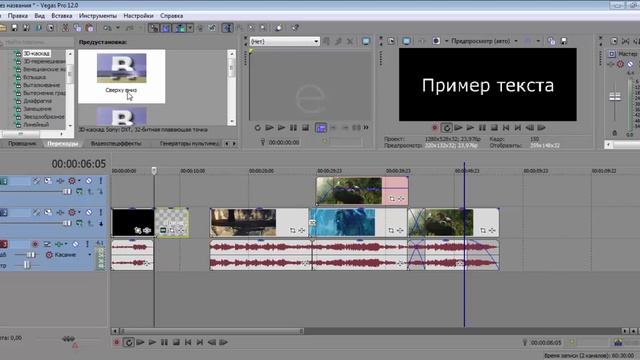Select Диафрагма in transitions list
The width and height of the screenshot is (640, 360).
coord(37,101)
